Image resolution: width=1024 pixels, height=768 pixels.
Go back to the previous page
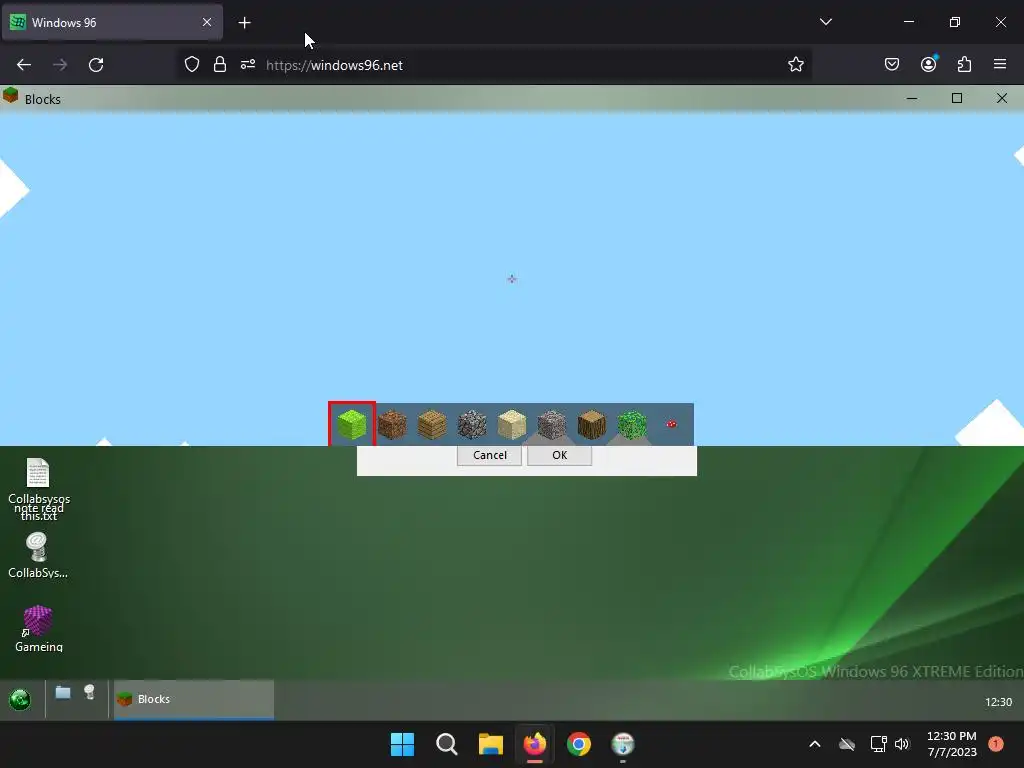[24, 65]
